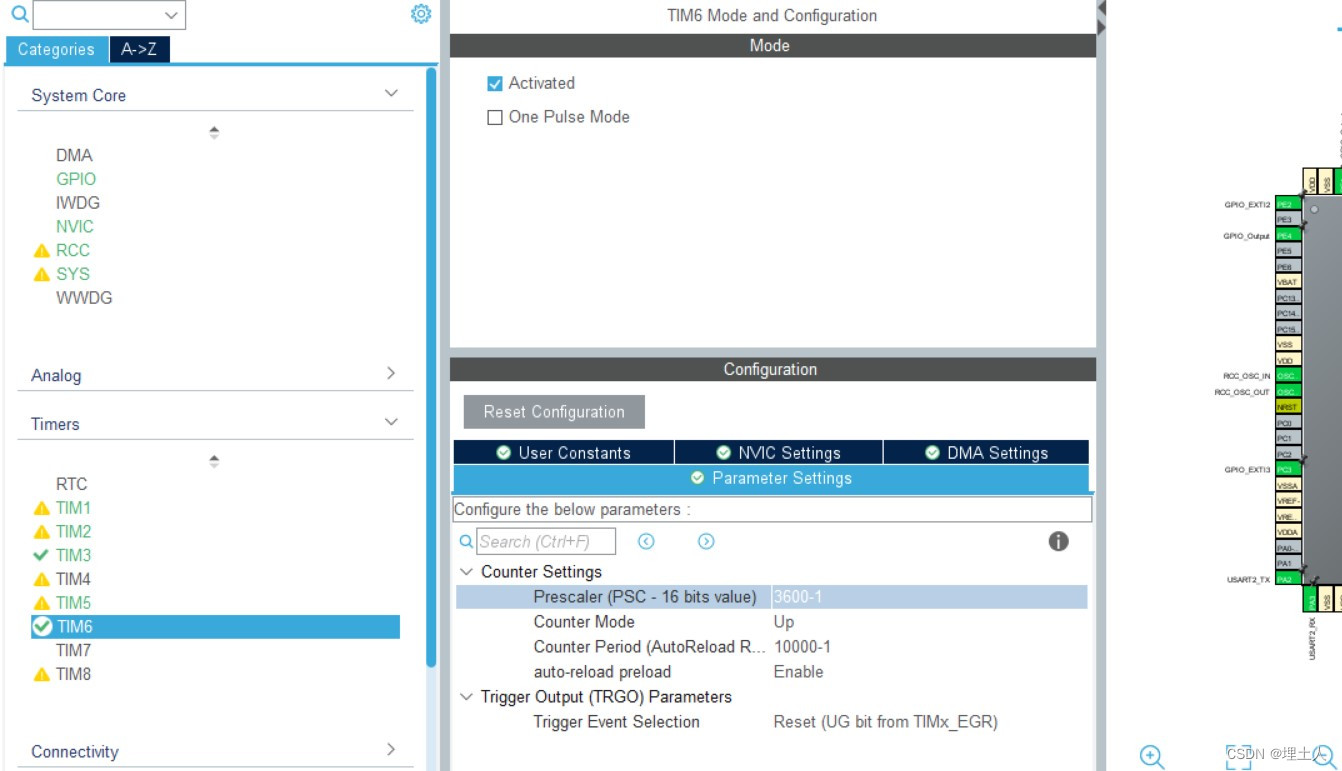Open the NVIC Settings tab
Image resolution: width=1342 pixels, height=771 pixels.
[779, 453]
